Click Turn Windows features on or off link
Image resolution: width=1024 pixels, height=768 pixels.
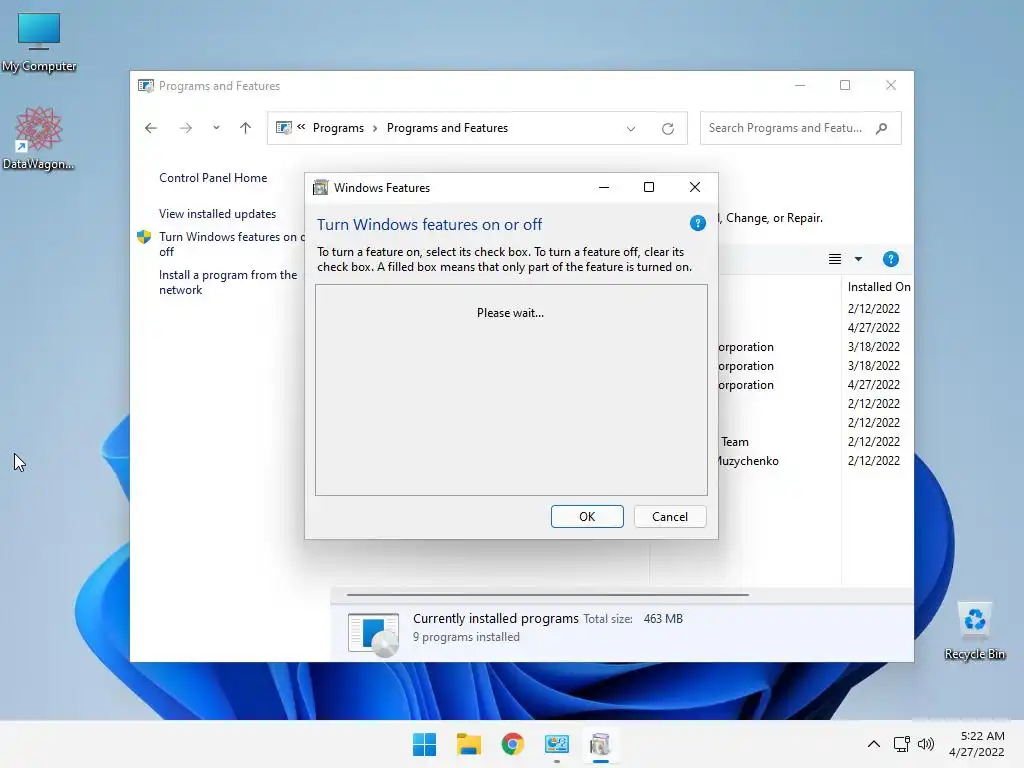click(x=231, y=244)
